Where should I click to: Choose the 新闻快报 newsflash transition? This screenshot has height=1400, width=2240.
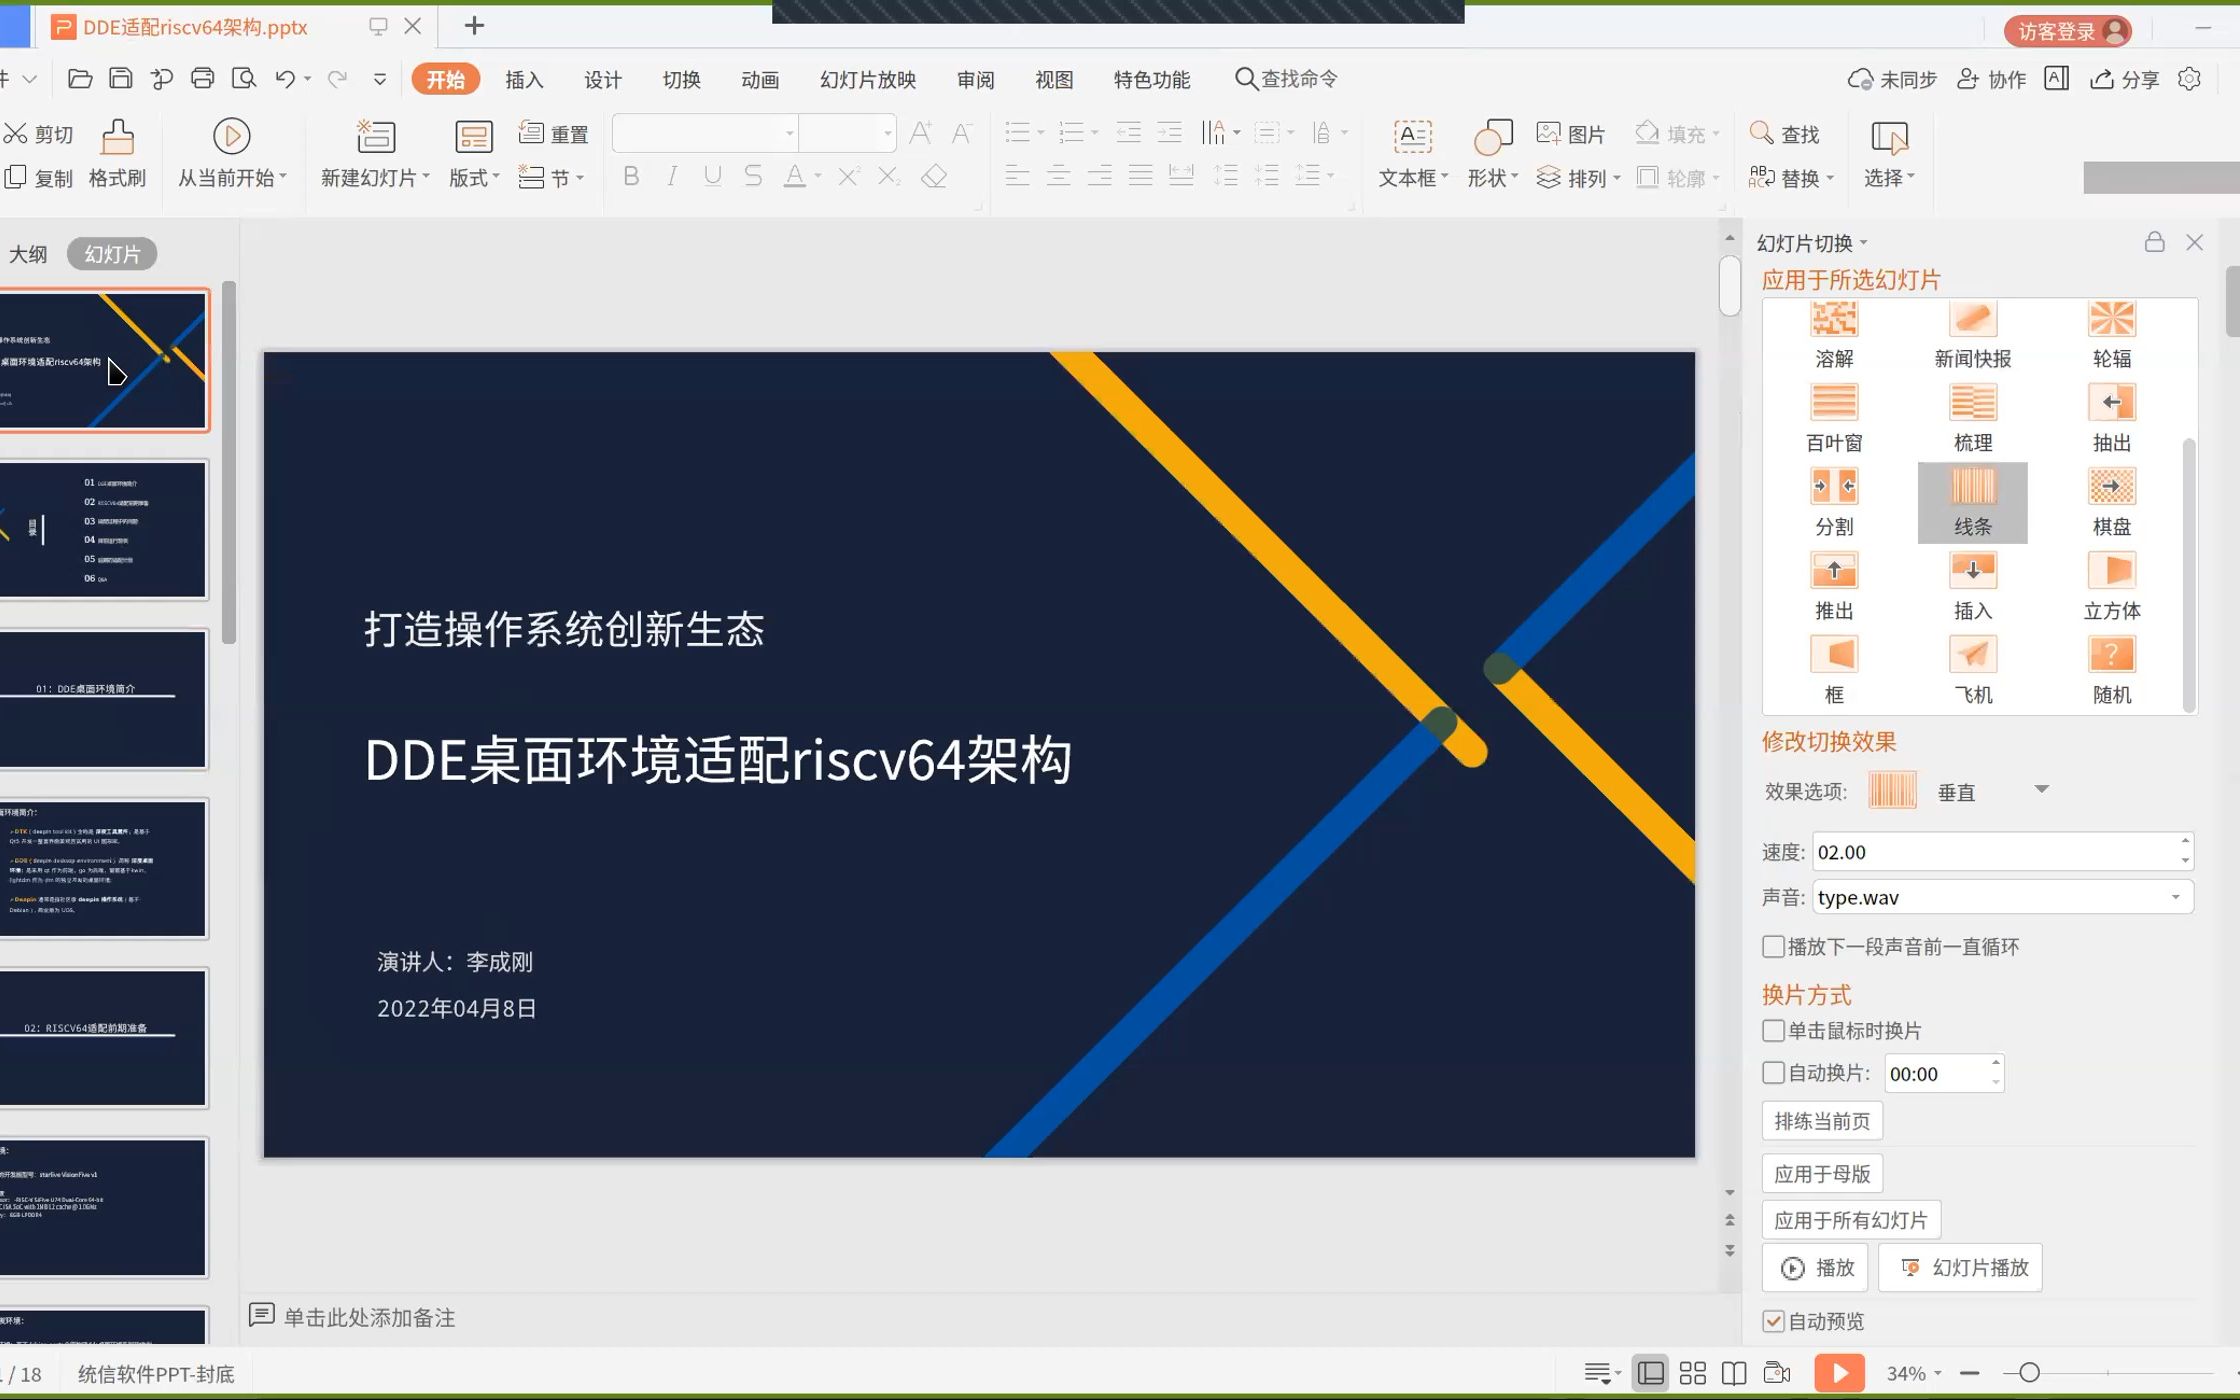(x=1973, y=335)
